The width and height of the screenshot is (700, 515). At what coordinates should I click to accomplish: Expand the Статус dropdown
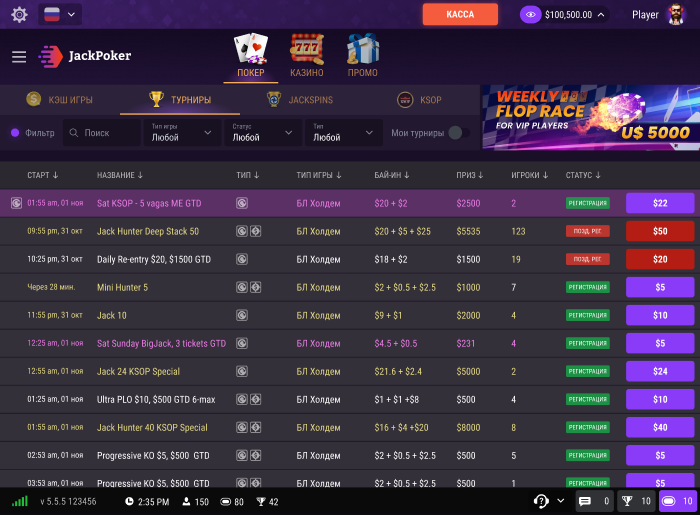coord(262,133)
